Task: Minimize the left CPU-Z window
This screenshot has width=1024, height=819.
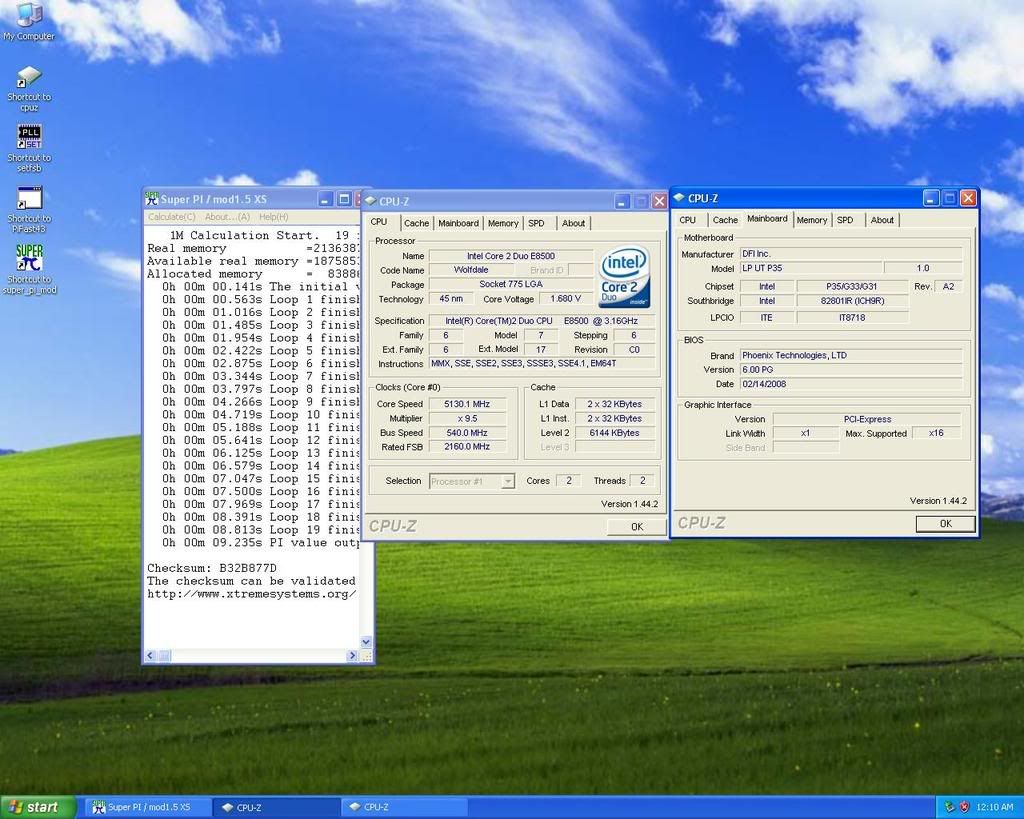Action: [622, 201]
